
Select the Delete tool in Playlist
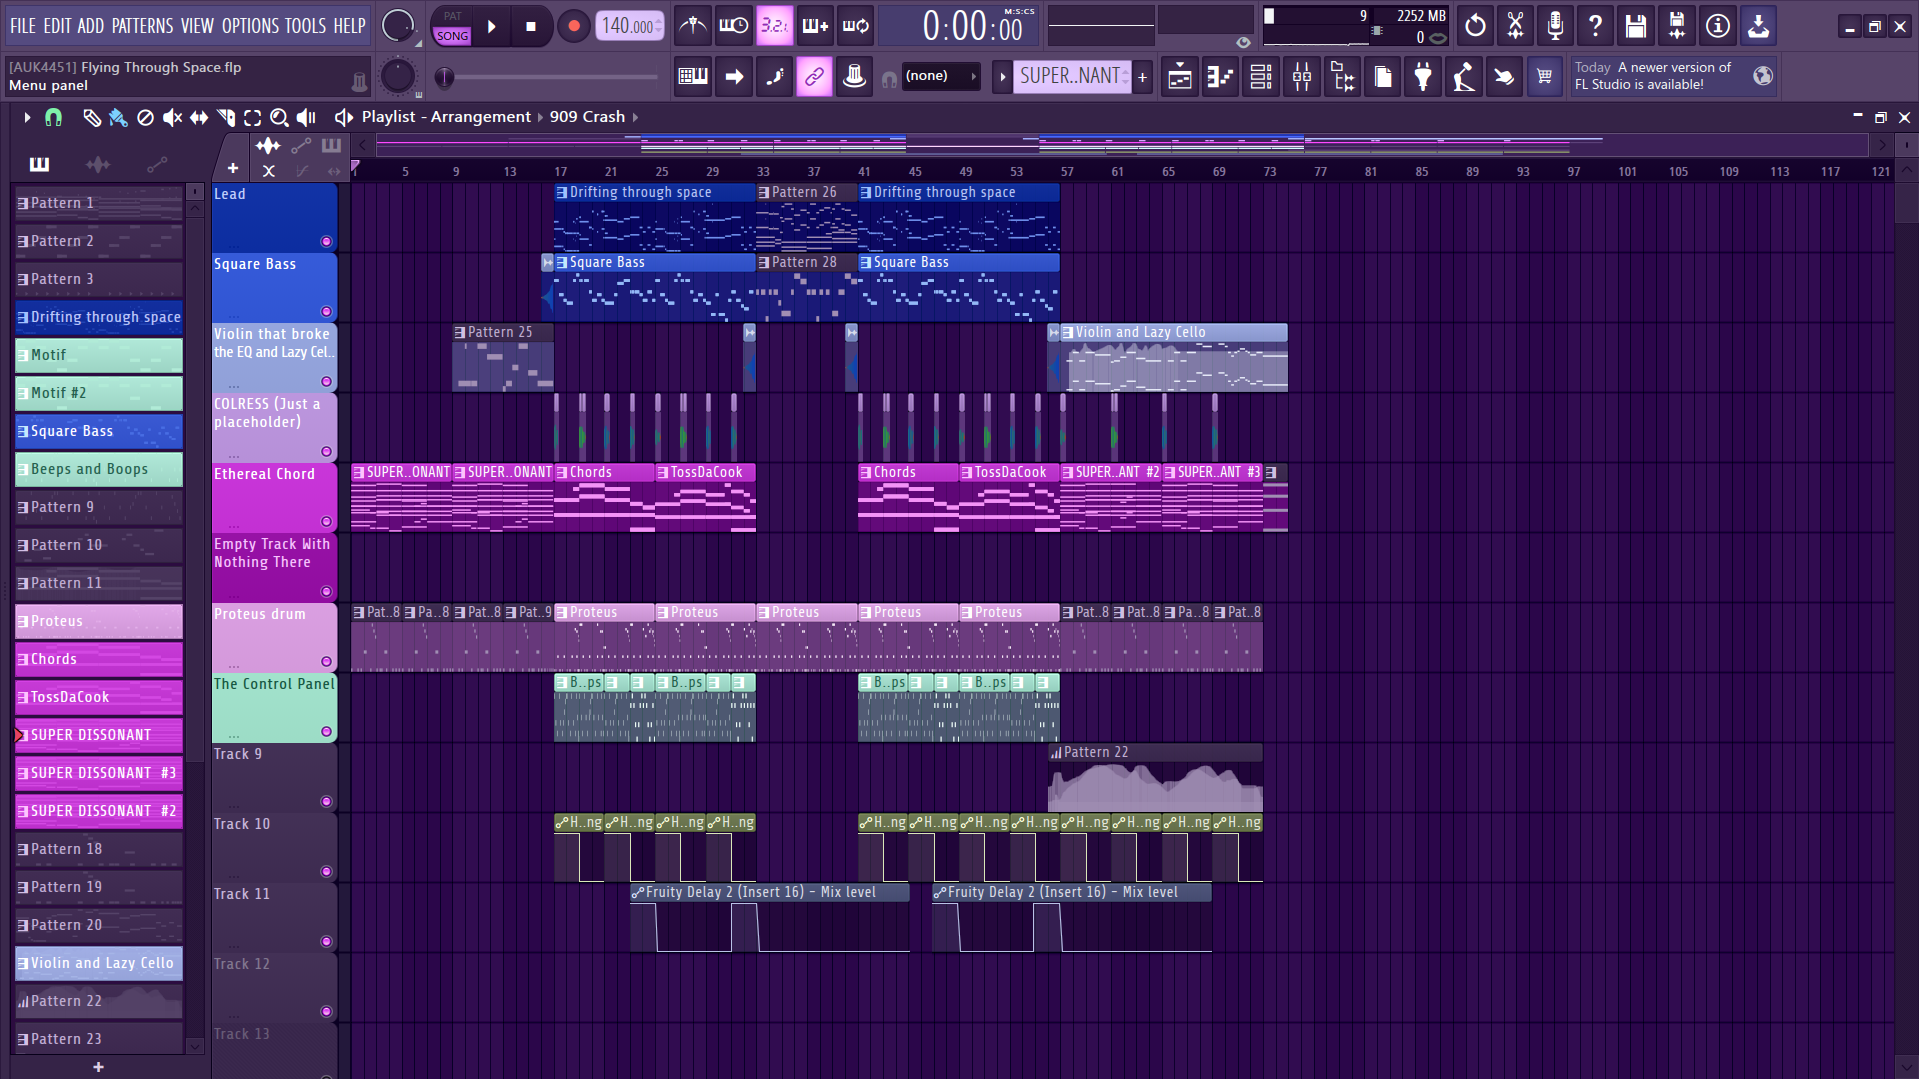click(x=145, y=118)
